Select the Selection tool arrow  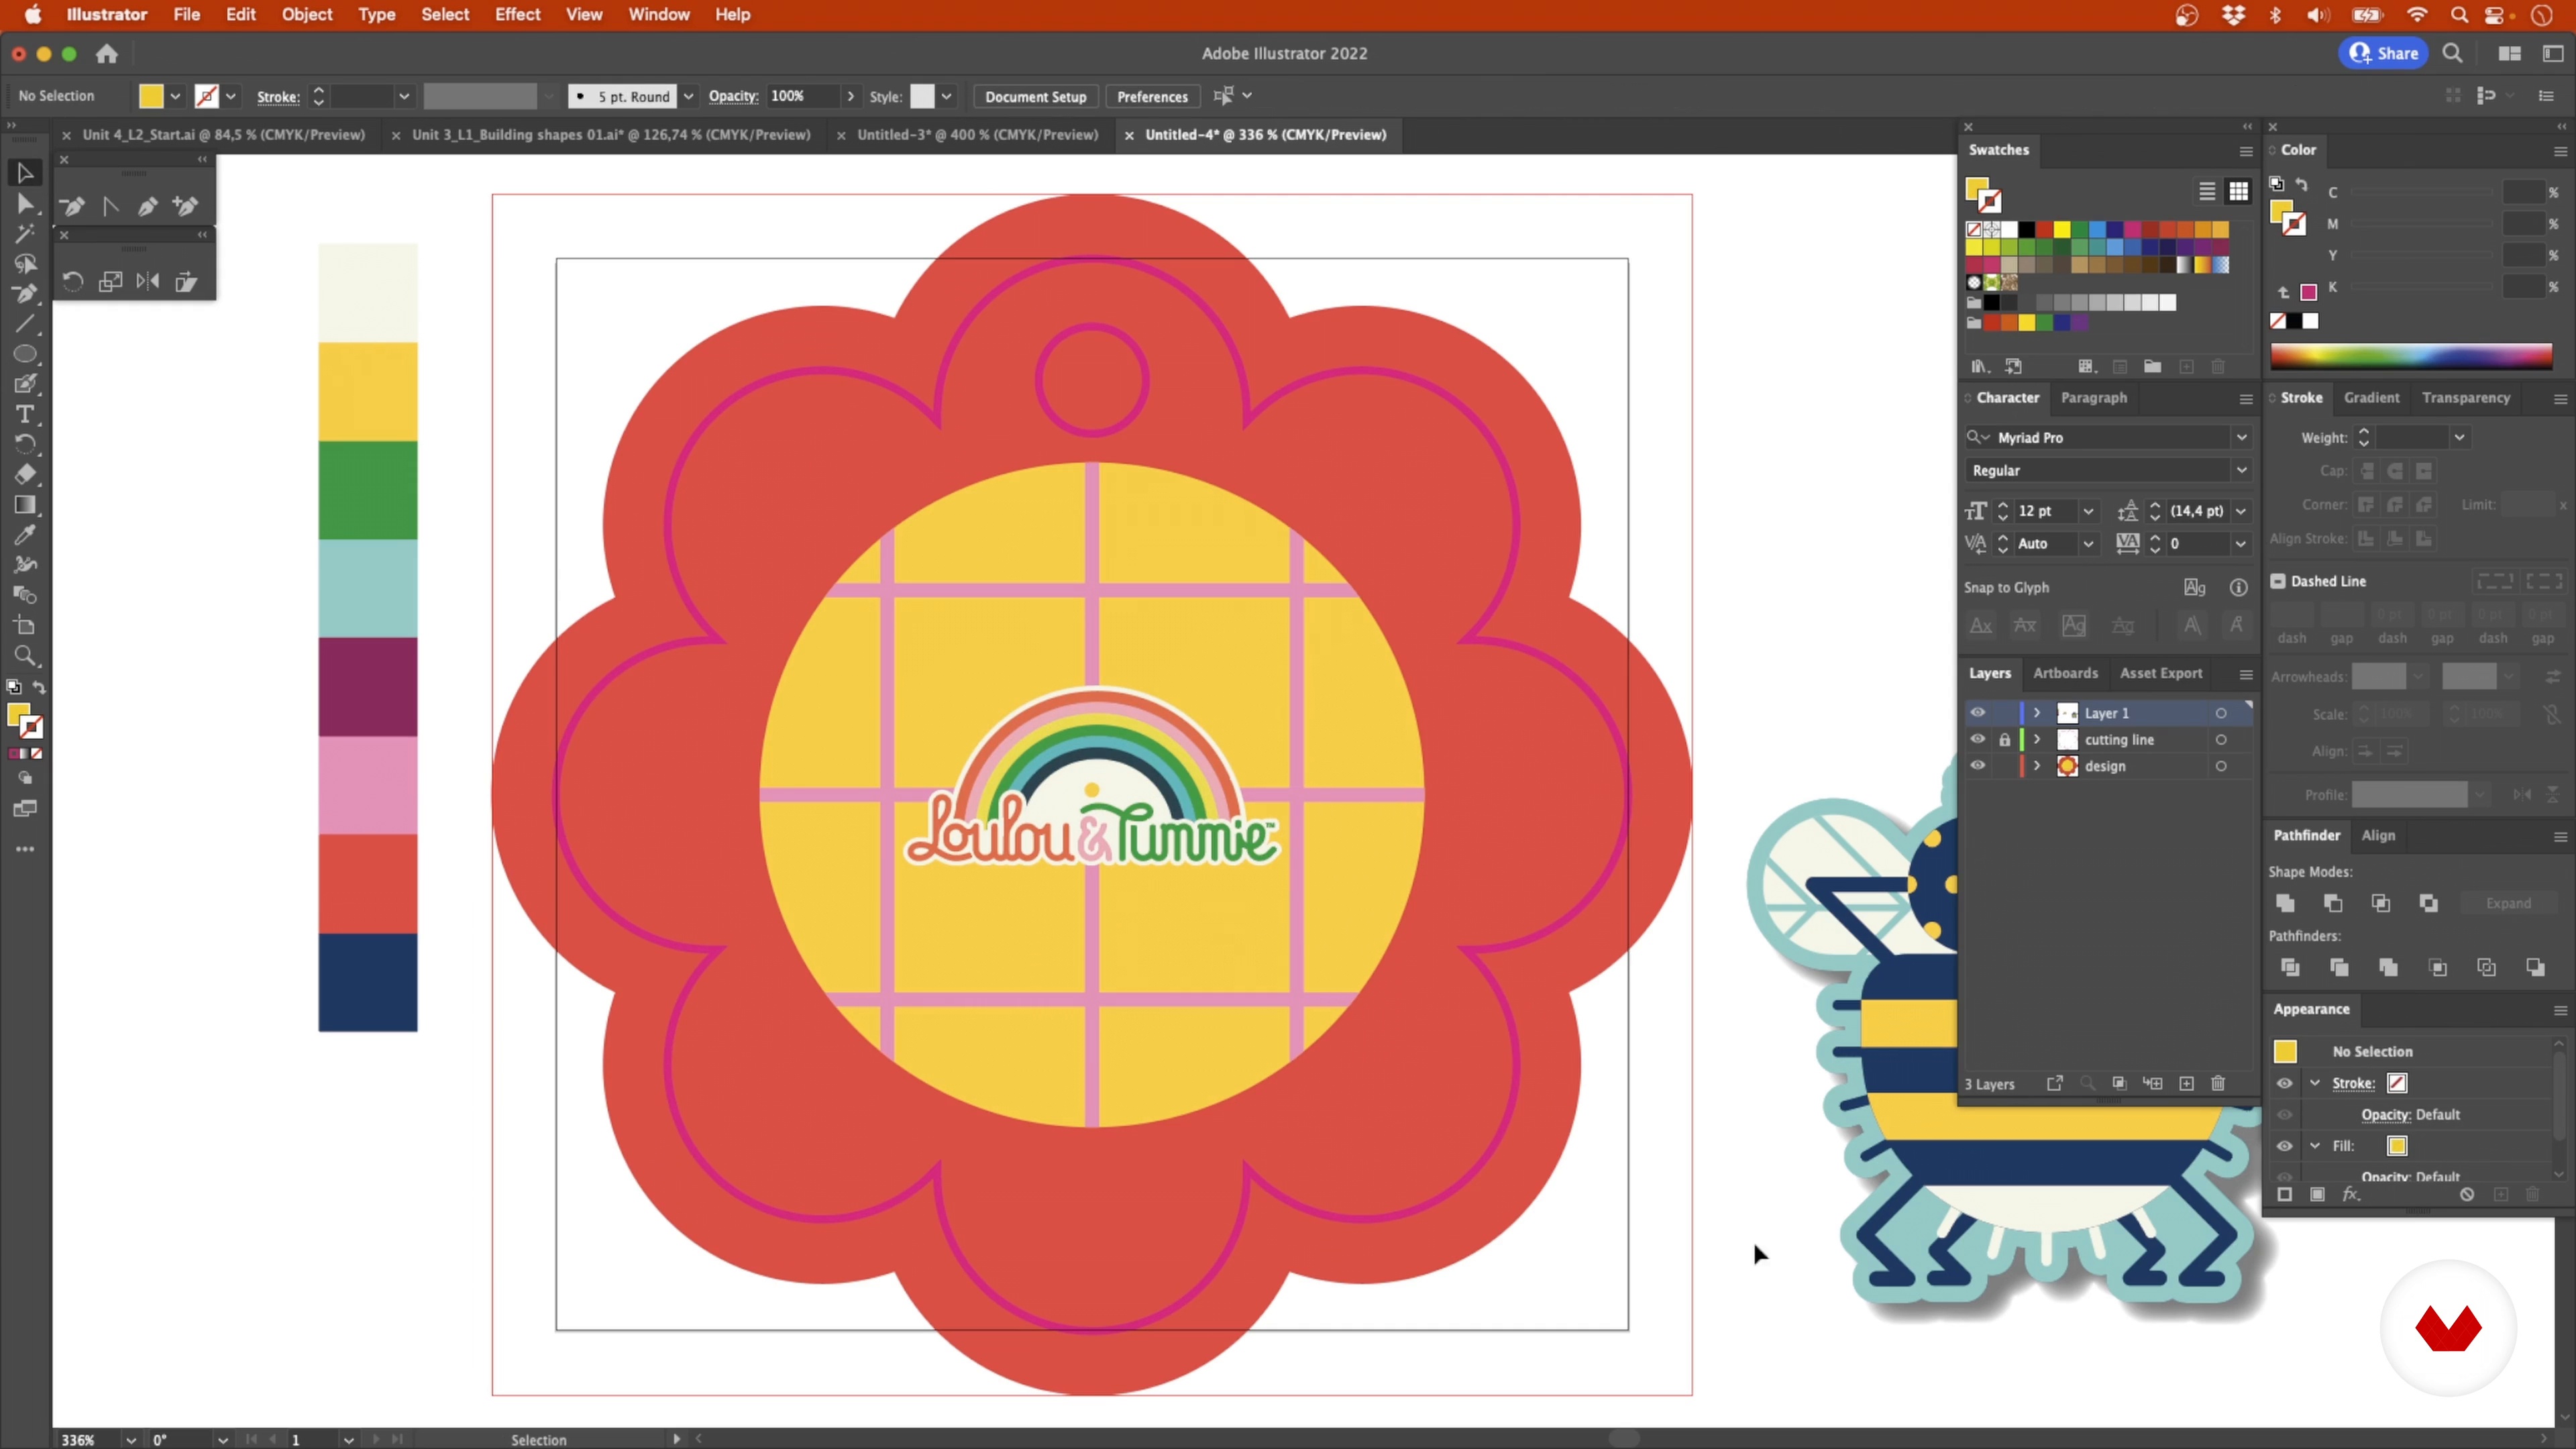[x=25, y=173]
